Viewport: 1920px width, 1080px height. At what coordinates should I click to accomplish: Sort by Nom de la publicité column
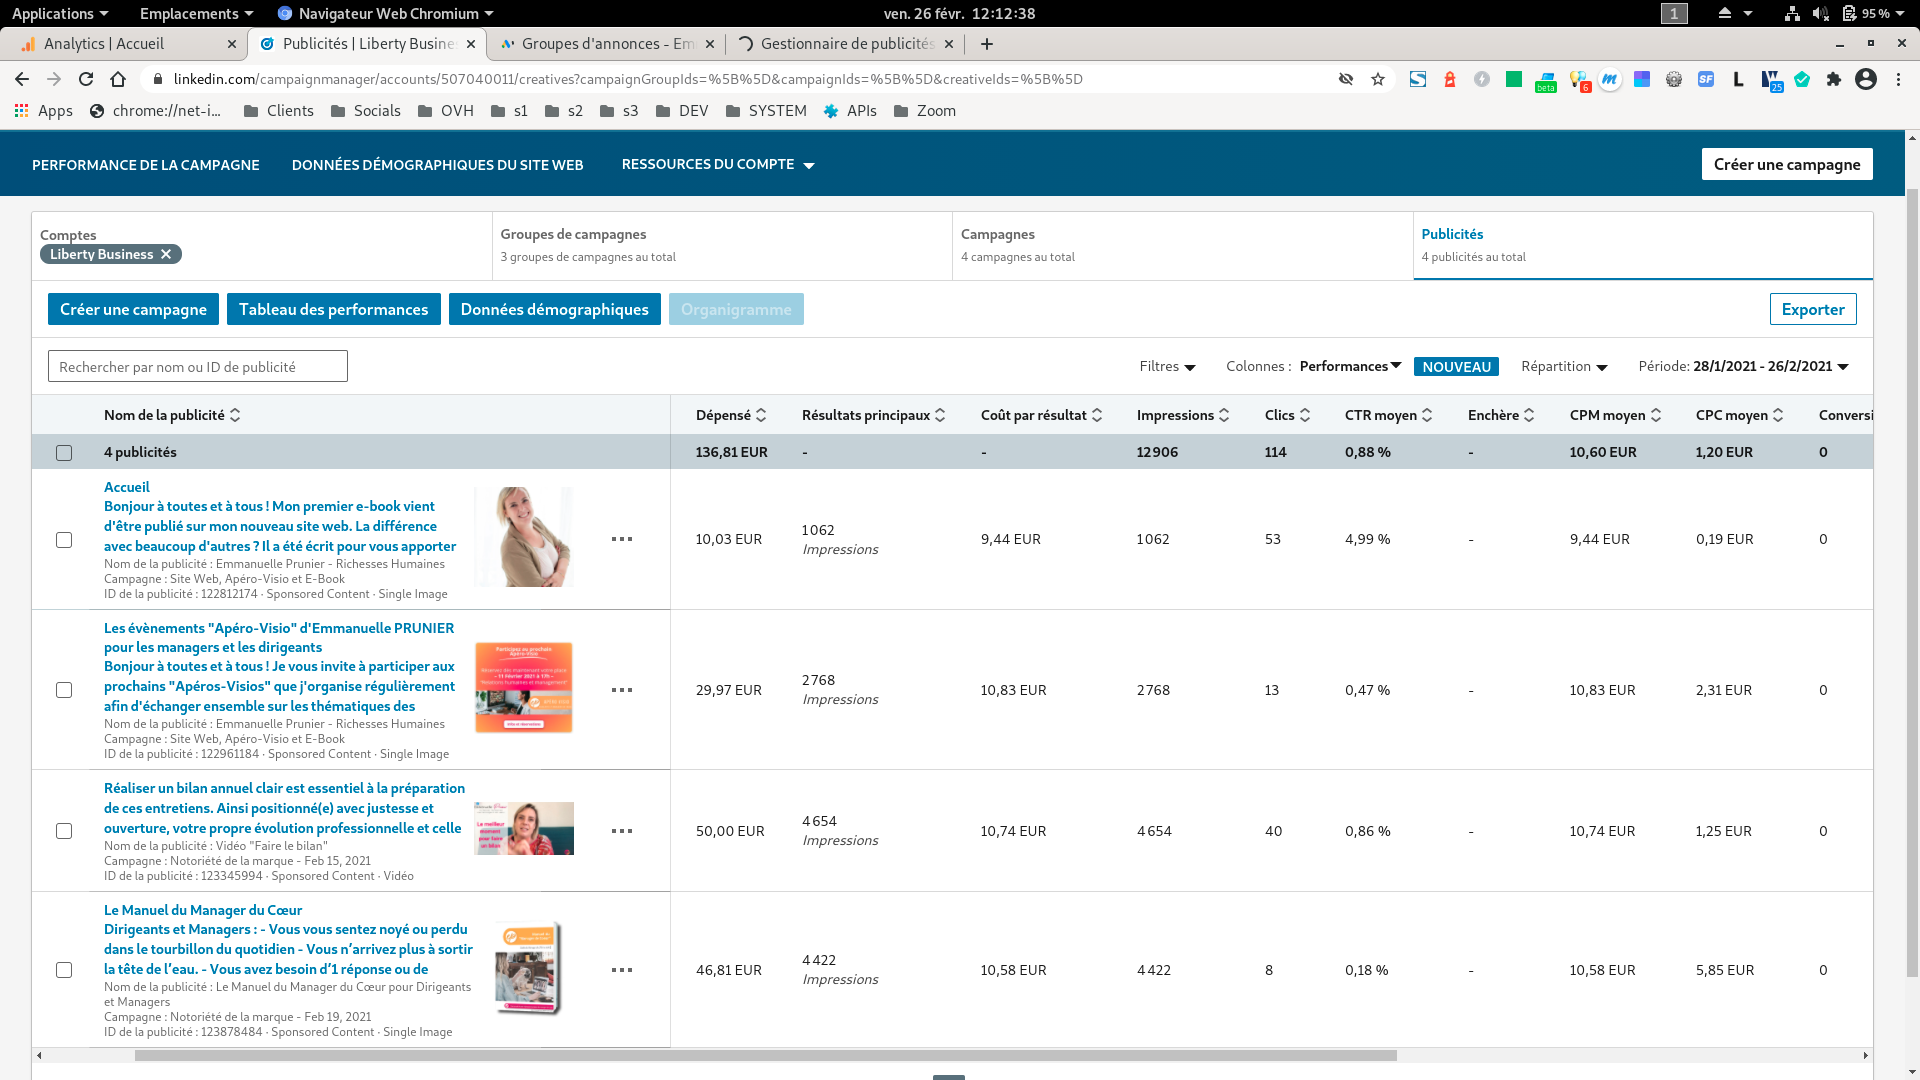[x=172, y=415]
